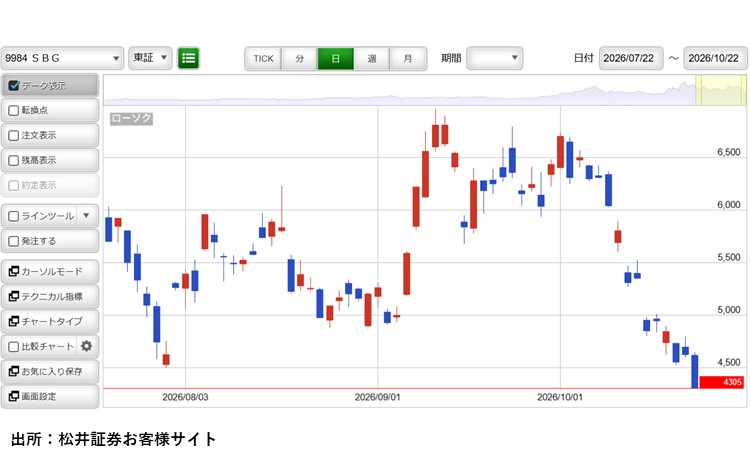750x454 pixels.
Task: Open the green list menu icon
Action: coord(188,58)
